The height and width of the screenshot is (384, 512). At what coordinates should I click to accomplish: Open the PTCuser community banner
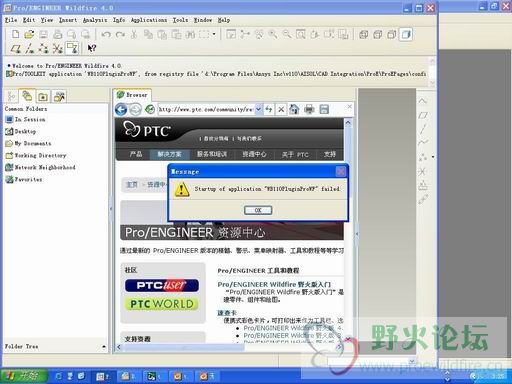point(162,285)
